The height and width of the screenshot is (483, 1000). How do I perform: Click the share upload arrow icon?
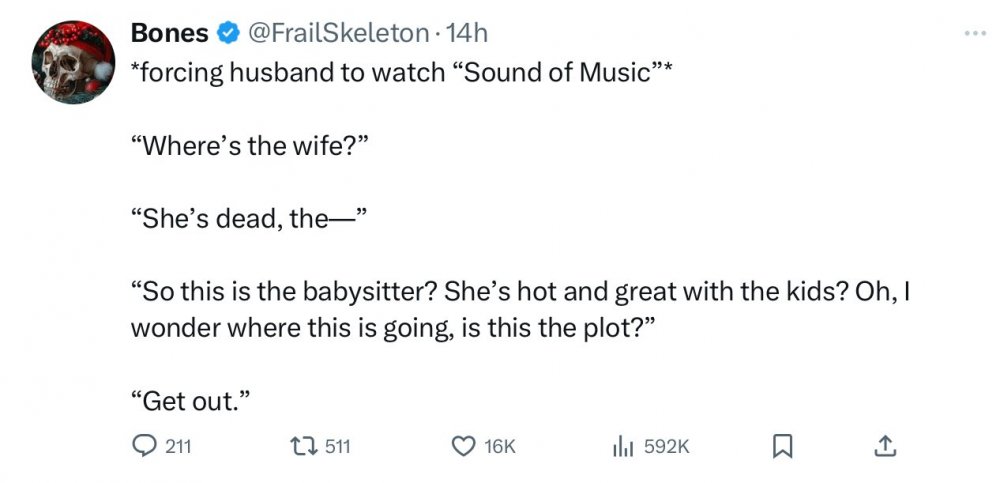[x=884, y=448]
